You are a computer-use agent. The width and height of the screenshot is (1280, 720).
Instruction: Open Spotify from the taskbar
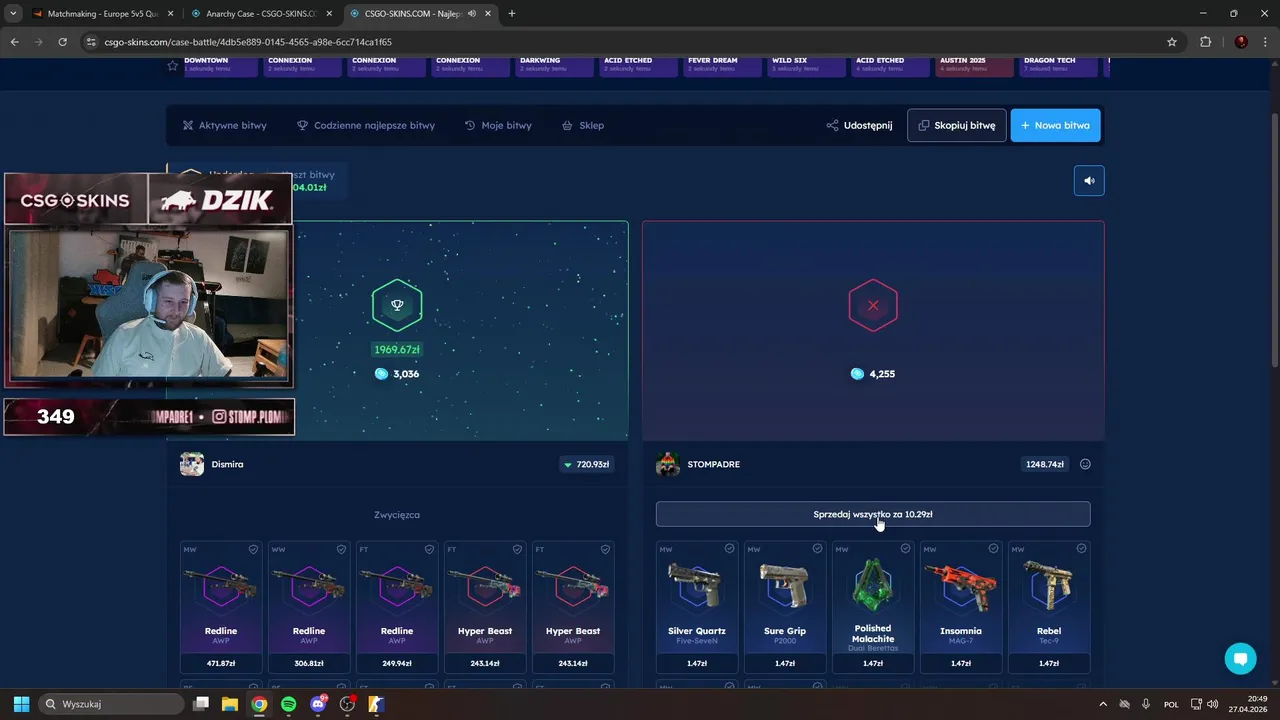click(x=288, y=704)
